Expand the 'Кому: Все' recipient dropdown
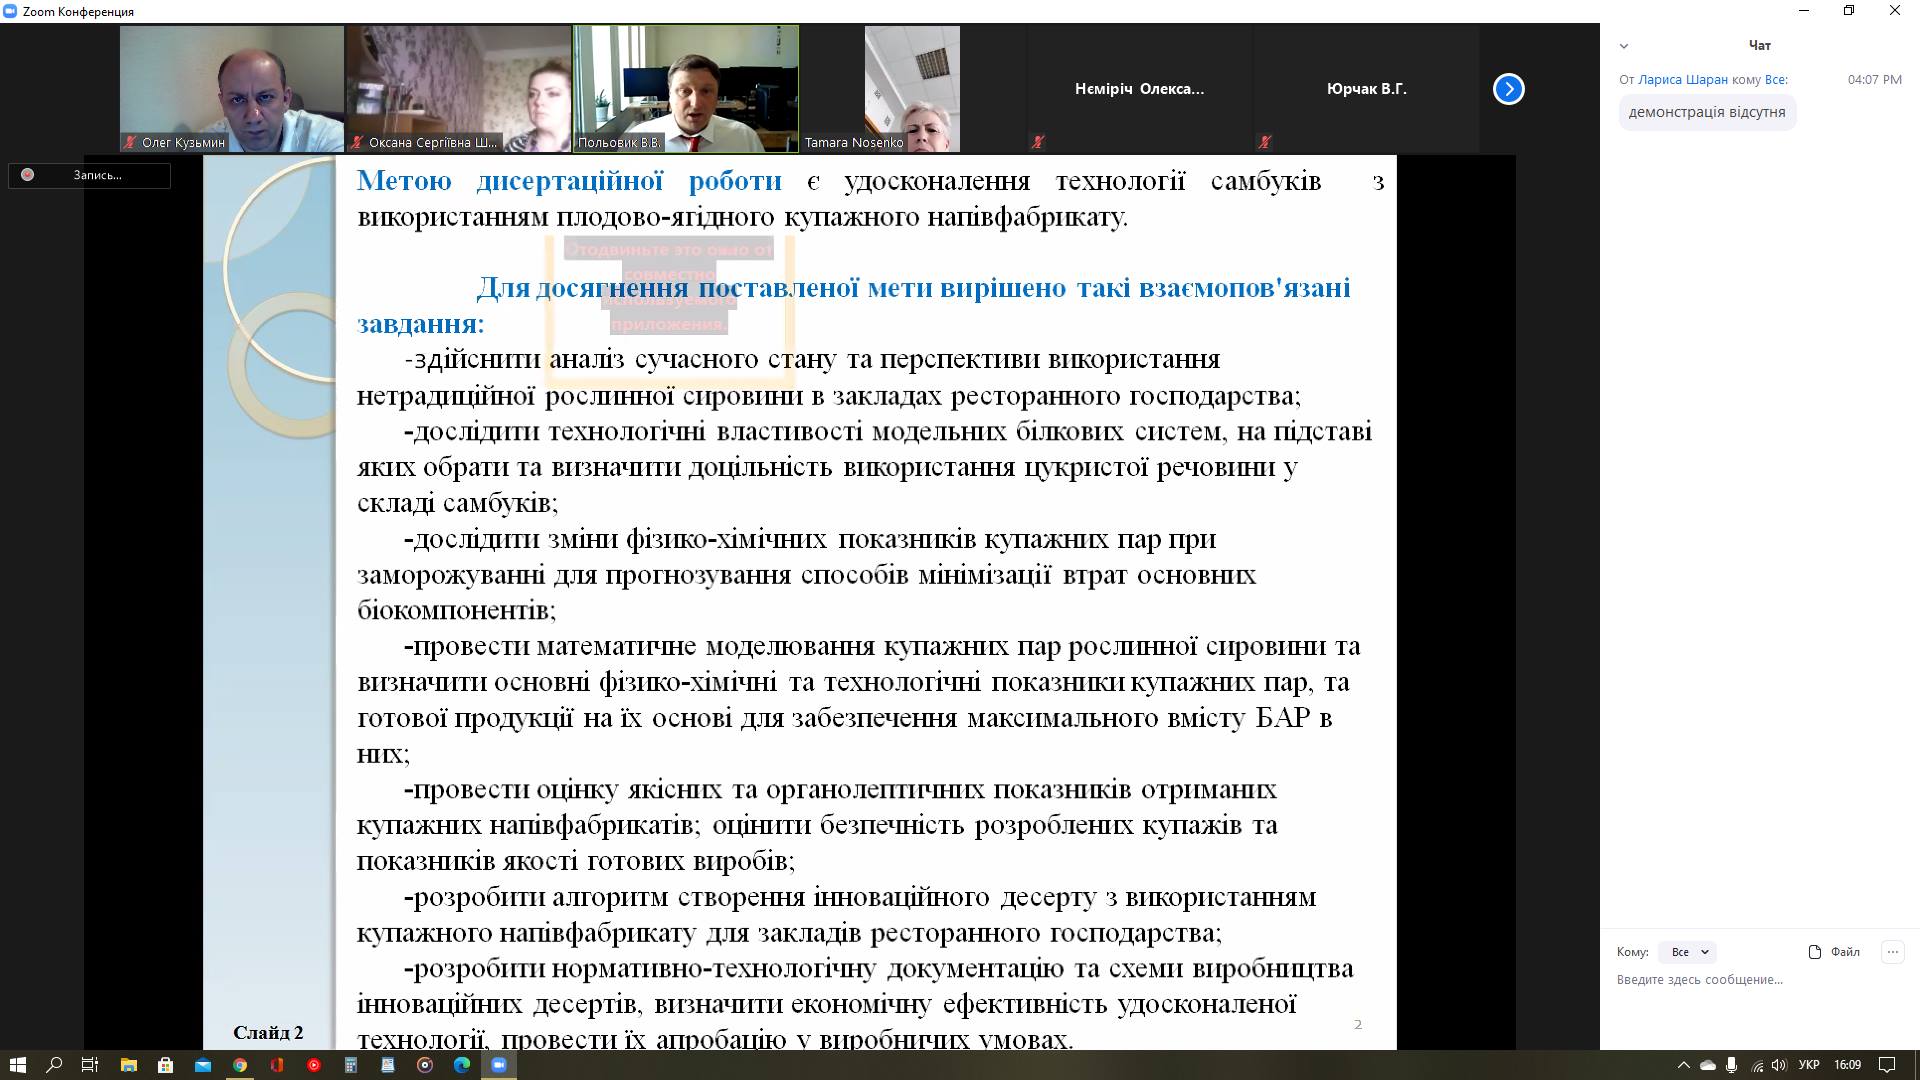1920x1080 pixels. coord(1687,952)
